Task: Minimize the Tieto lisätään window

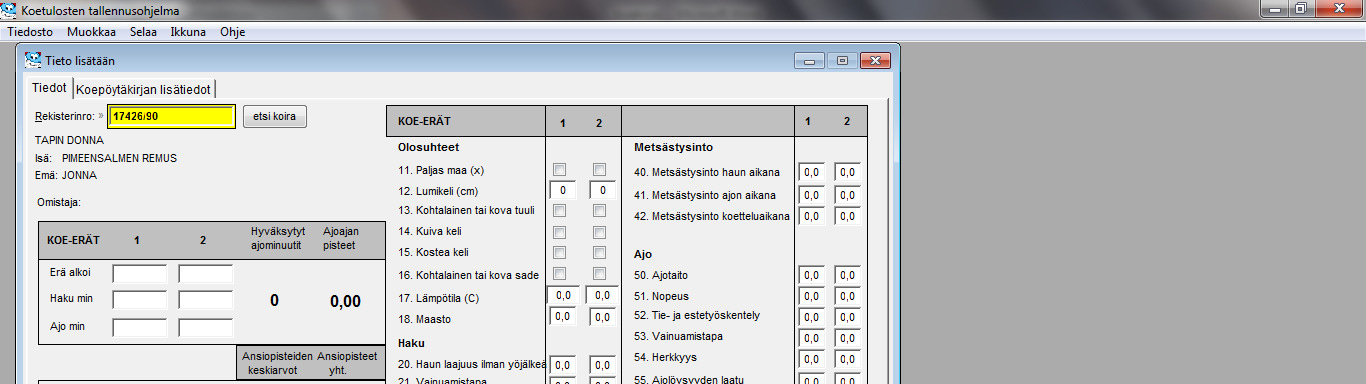Action: pyautogui.click(x=810, y=60)
